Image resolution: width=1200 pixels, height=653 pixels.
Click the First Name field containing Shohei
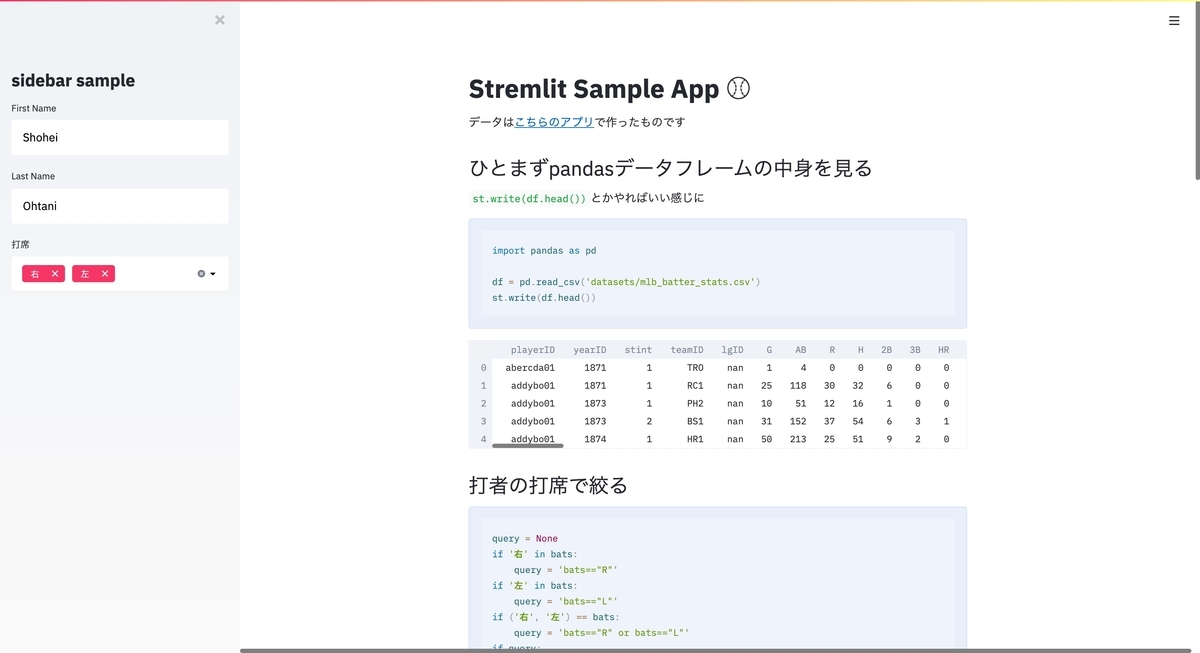(119, 137)
